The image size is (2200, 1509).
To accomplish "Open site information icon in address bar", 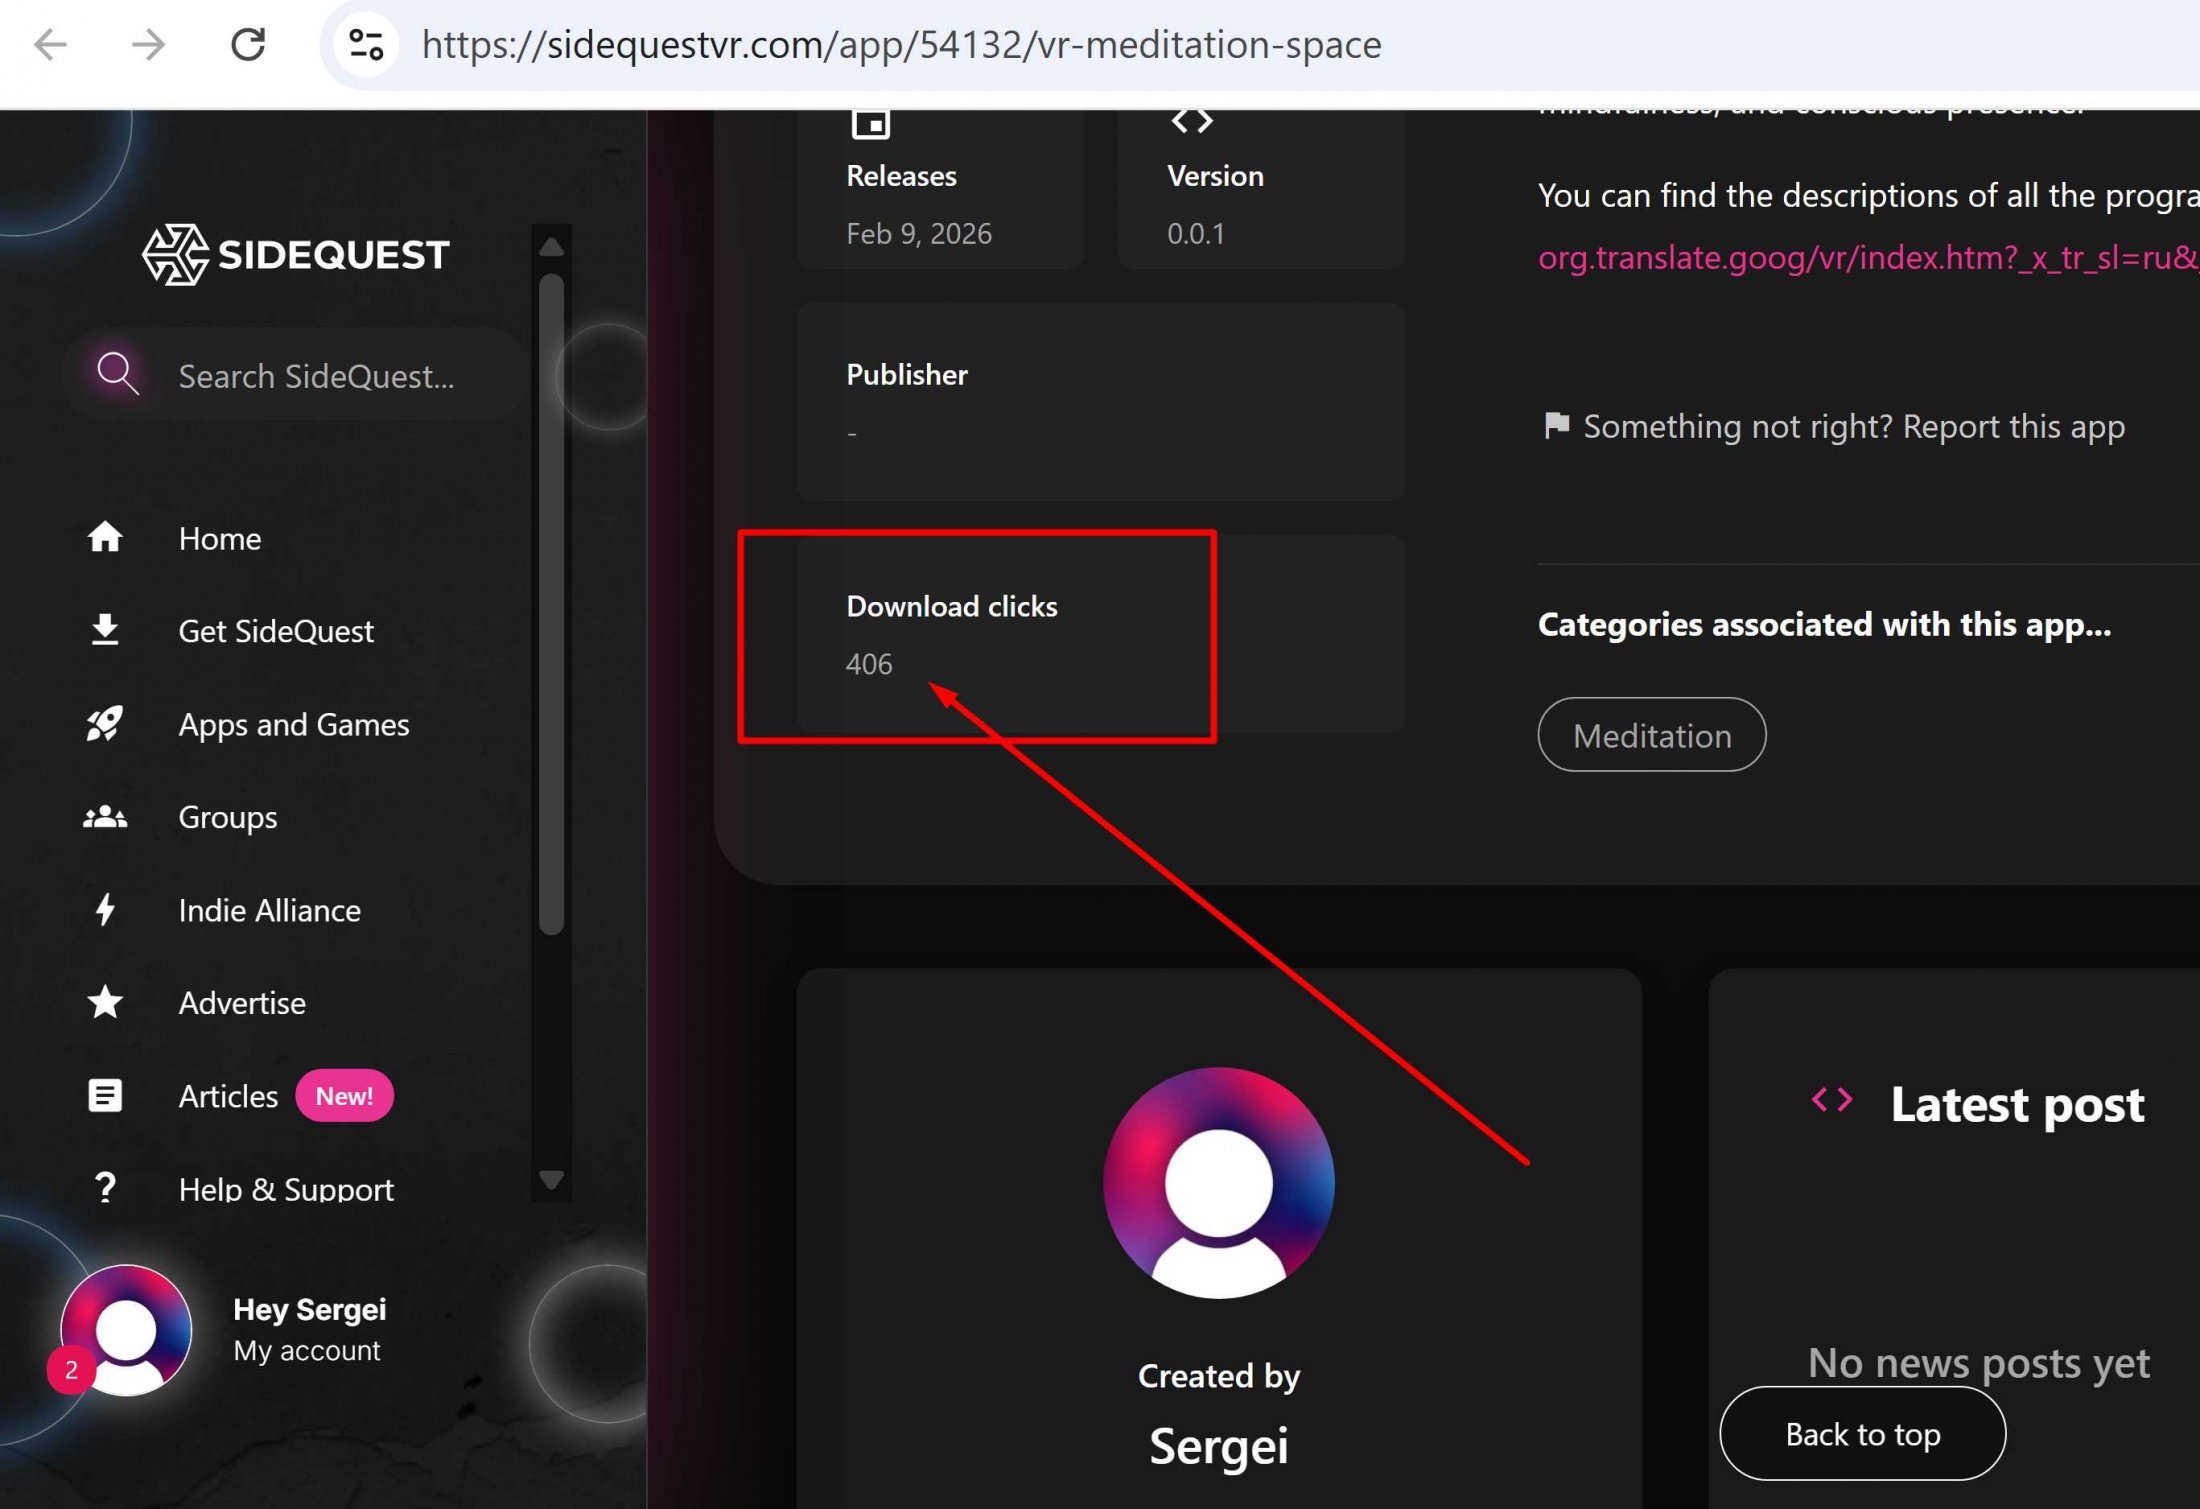I will click(366, 44).
